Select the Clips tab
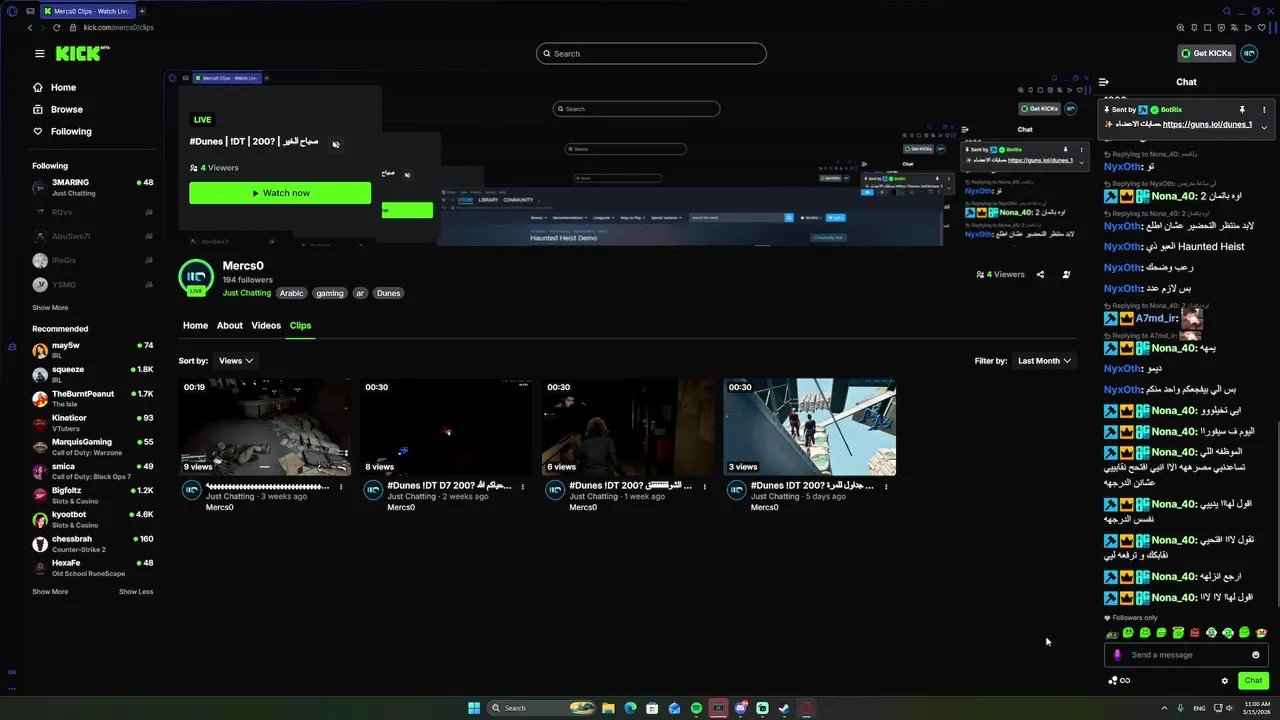 (300, 326)
